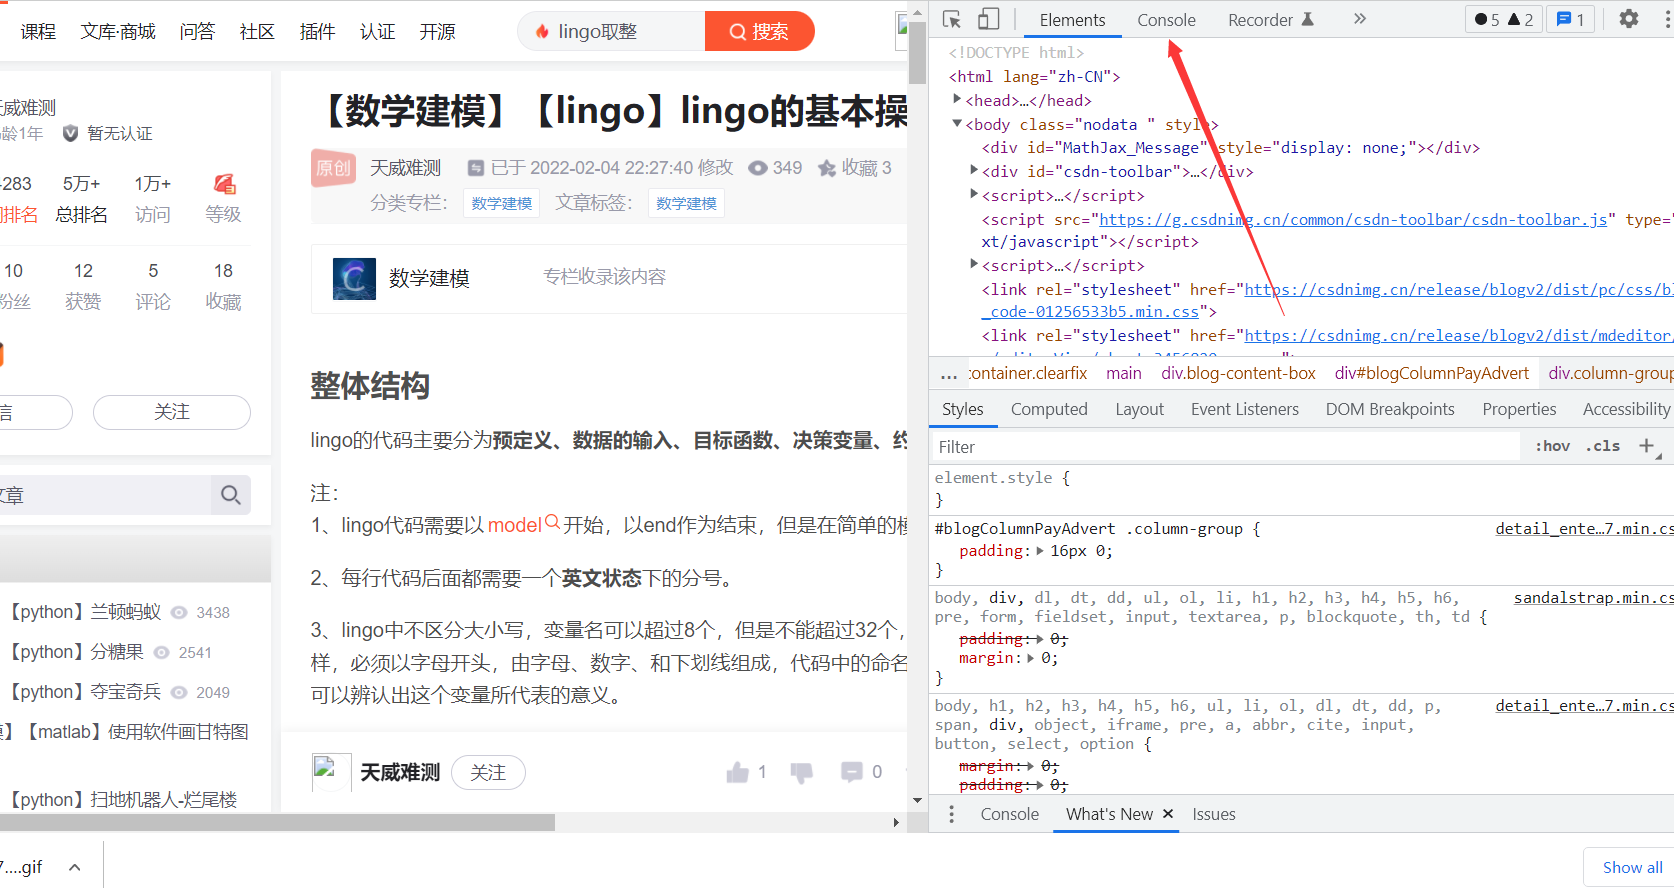Click the 关注 button in the sidebar
The height and width of the screenshot is (888, 1674).
(x=172, y=412)
